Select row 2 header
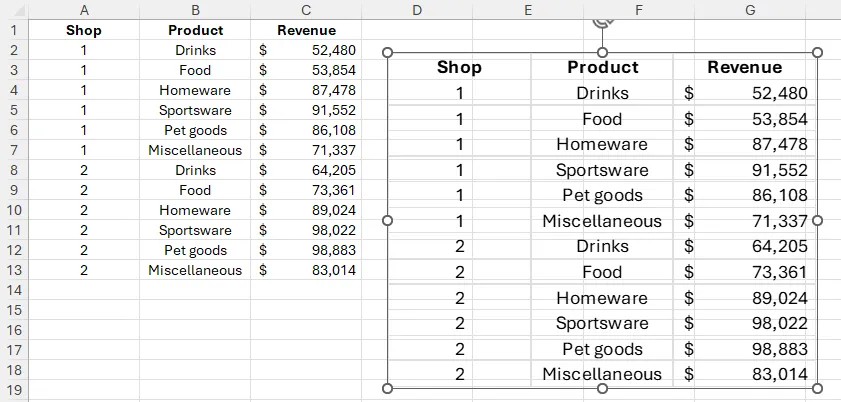841x402 pixels. point(14,50)
